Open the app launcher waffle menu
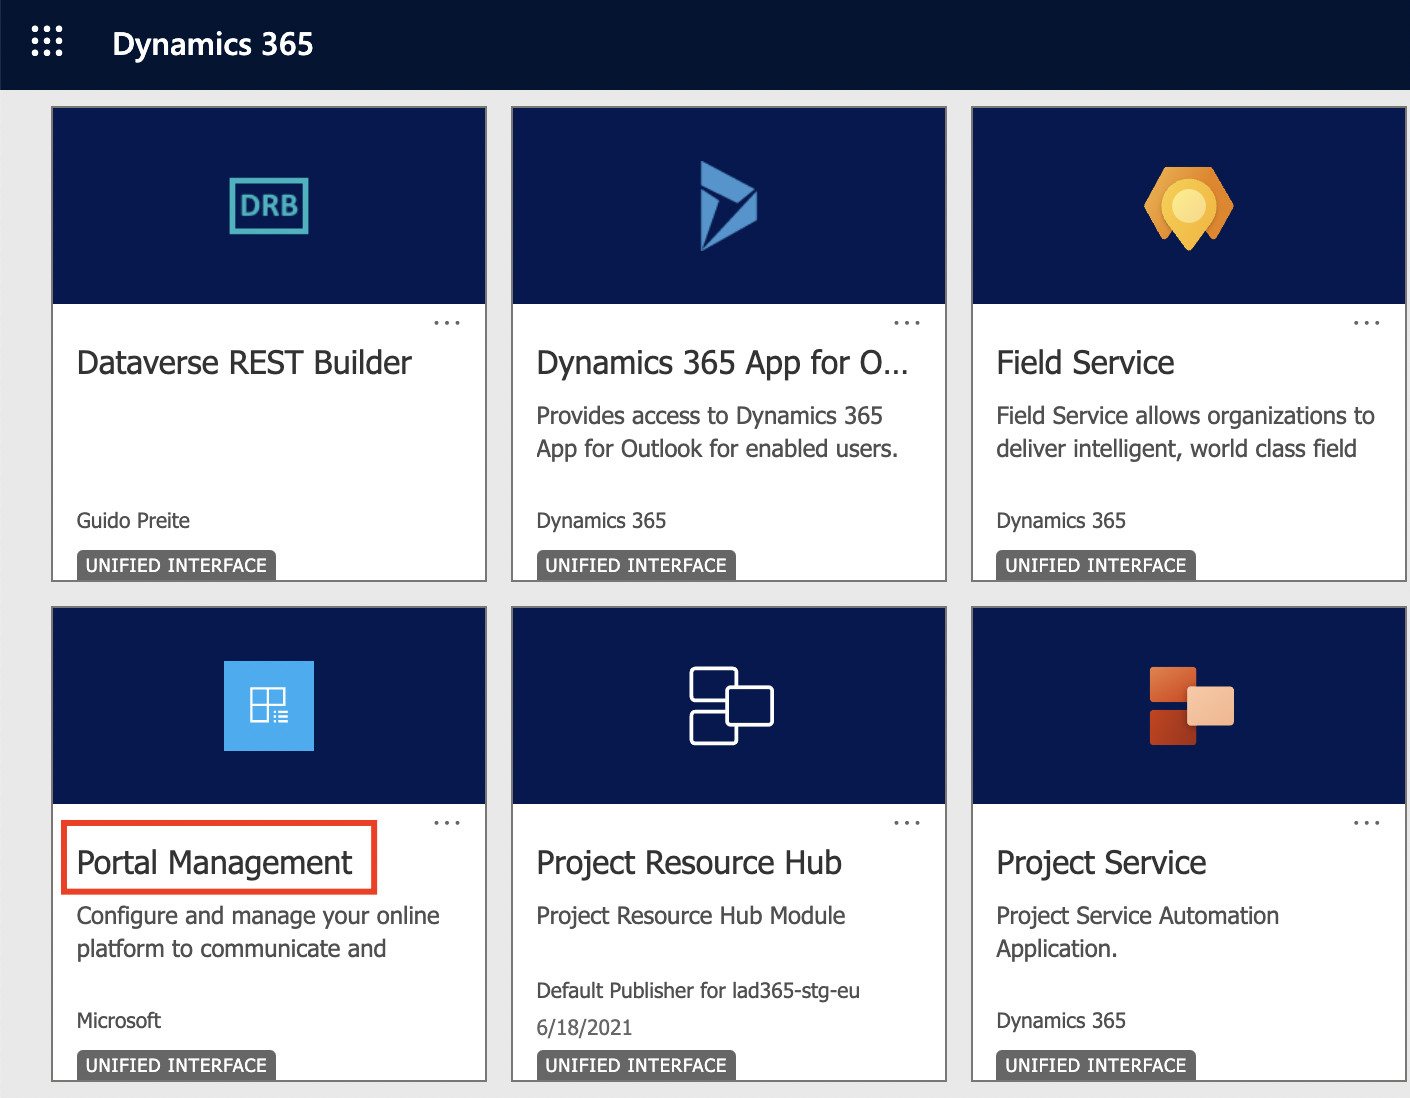The height and width of the screenshot is (1098, 1410). (47, 42)
